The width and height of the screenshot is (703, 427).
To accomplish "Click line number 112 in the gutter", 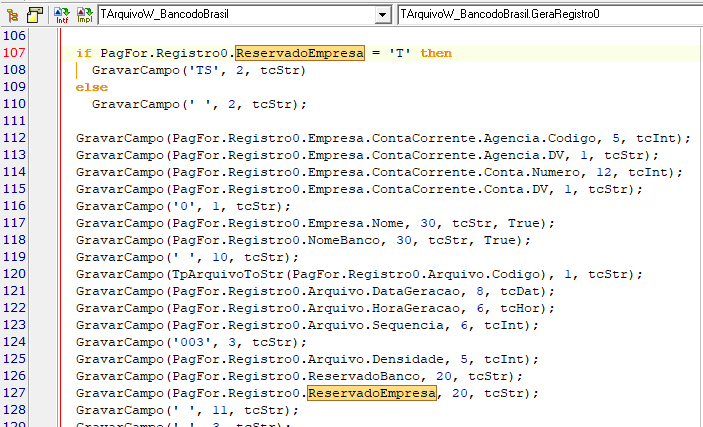I will tap(14, 138).
